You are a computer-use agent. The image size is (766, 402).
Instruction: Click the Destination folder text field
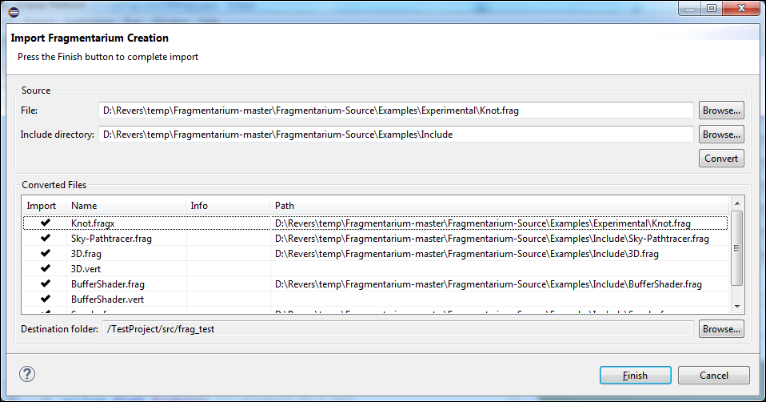tap(395, 328)
